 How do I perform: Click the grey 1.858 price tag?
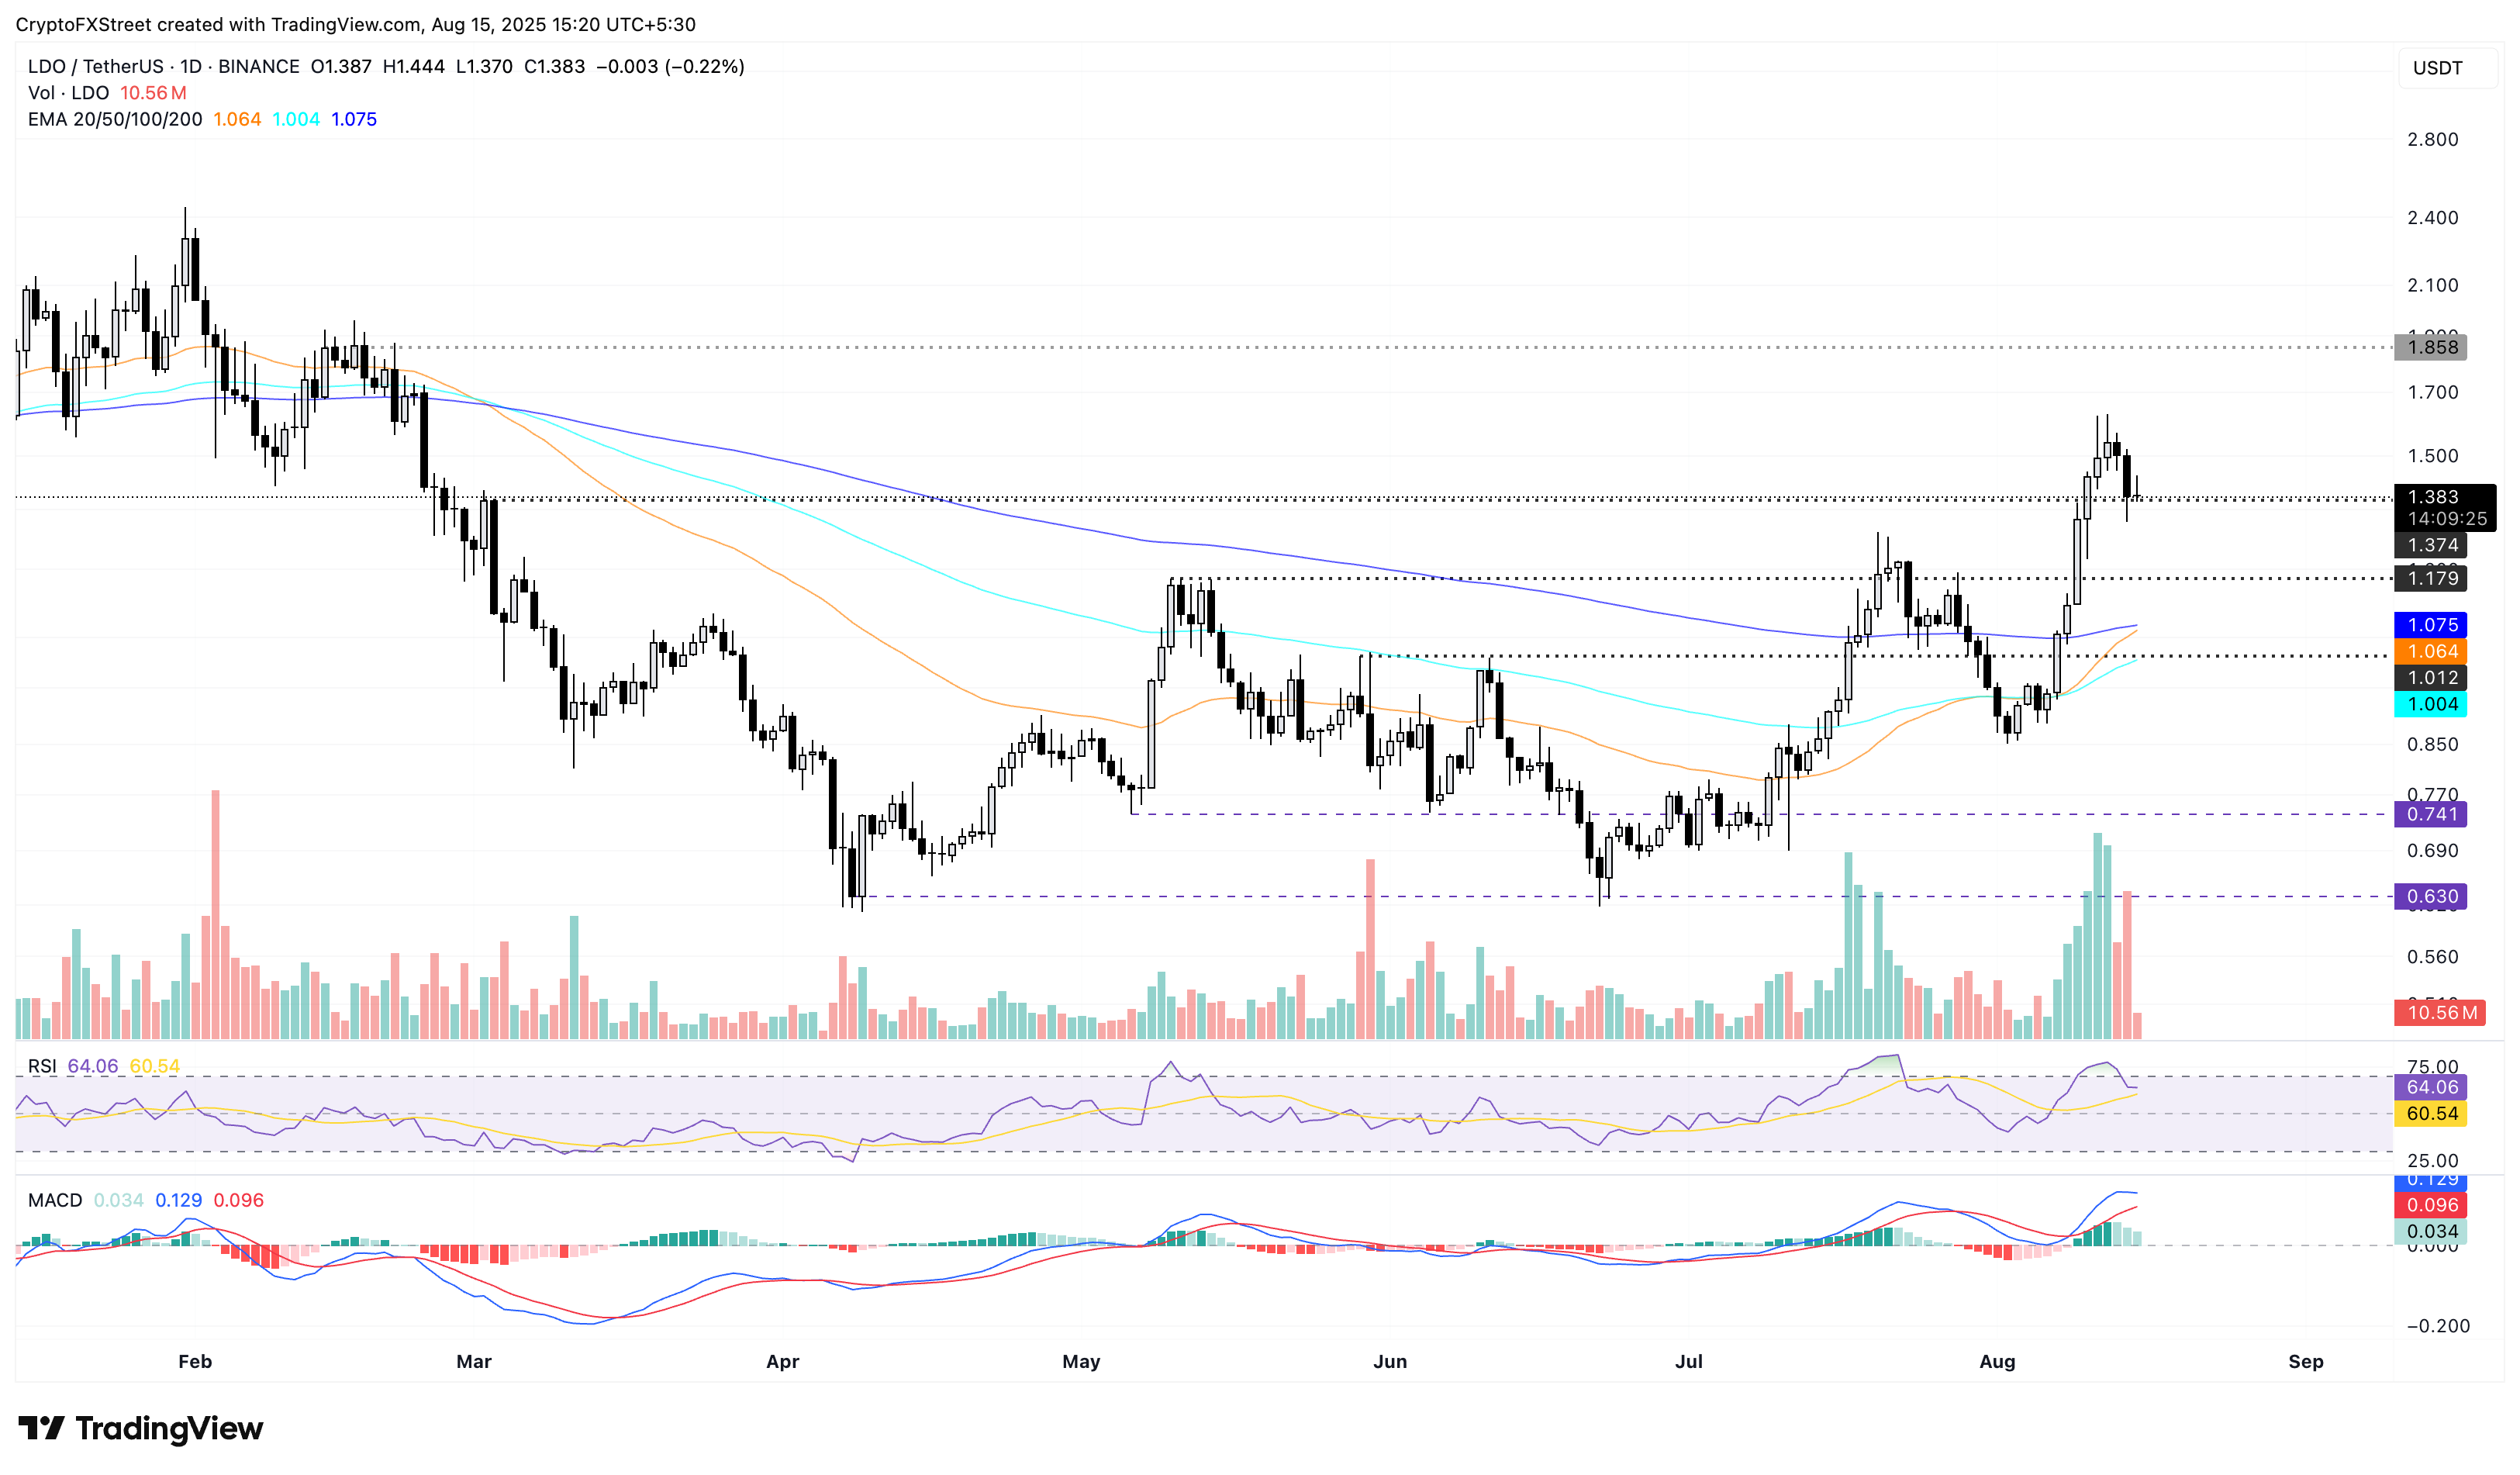(2430, 347)
